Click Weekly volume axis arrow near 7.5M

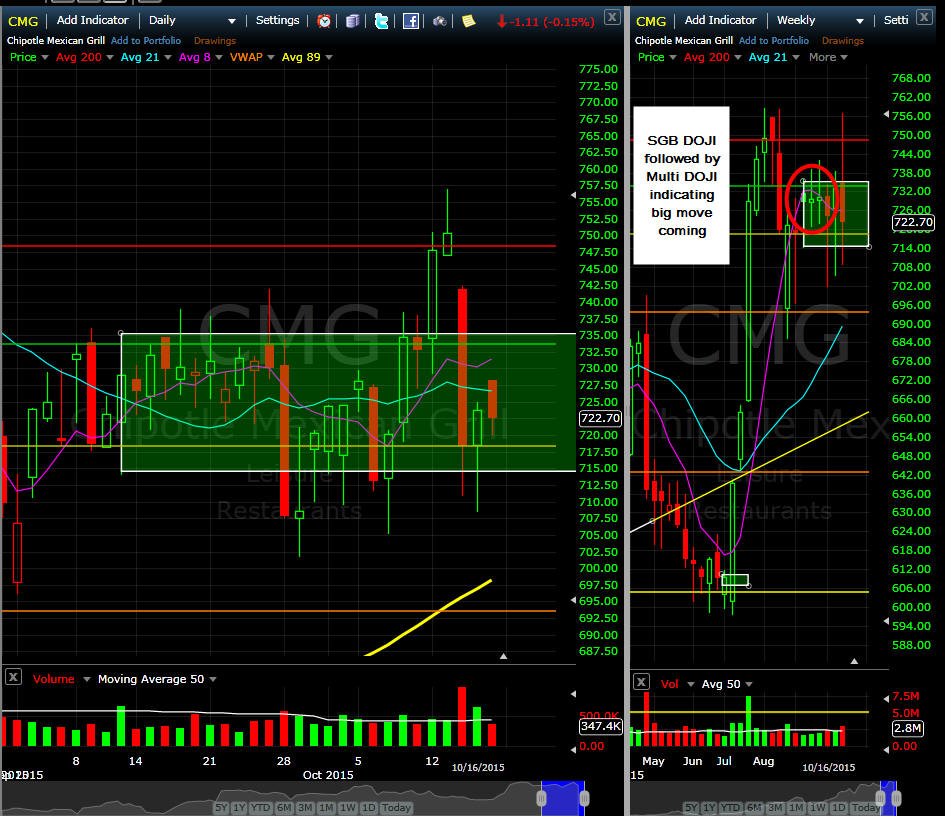pyautogui.click(x=886, y=698)
